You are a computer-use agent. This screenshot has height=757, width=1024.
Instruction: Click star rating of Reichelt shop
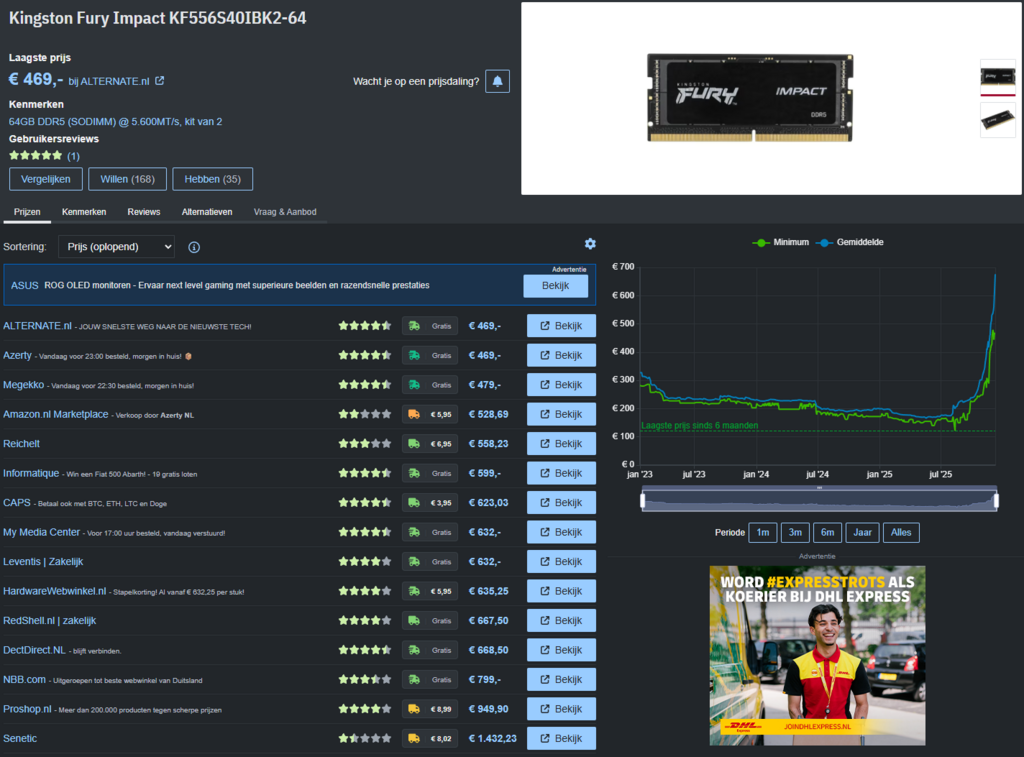click(x=364, y=443)
